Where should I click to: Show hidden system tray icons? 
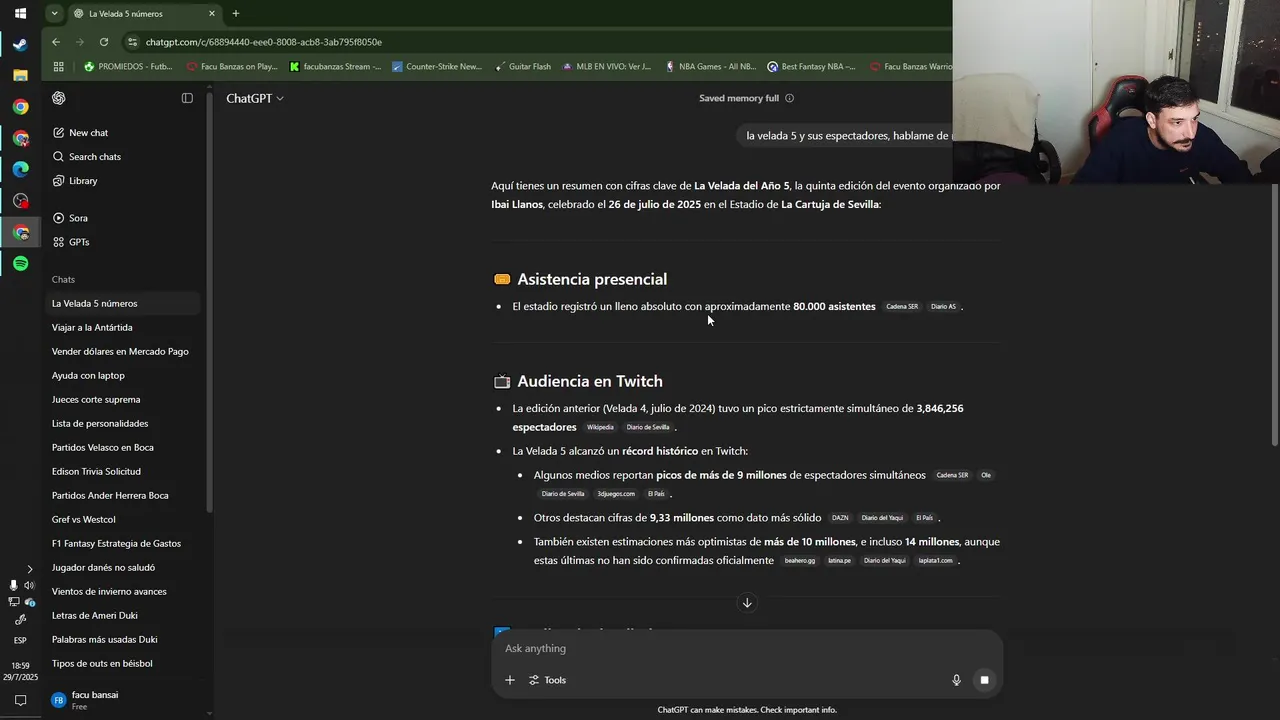29,569
